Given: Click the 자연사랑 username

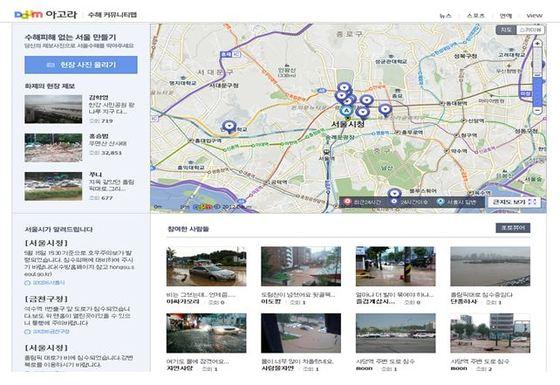Looking at the screenshot, I should [x=180, y=368].
